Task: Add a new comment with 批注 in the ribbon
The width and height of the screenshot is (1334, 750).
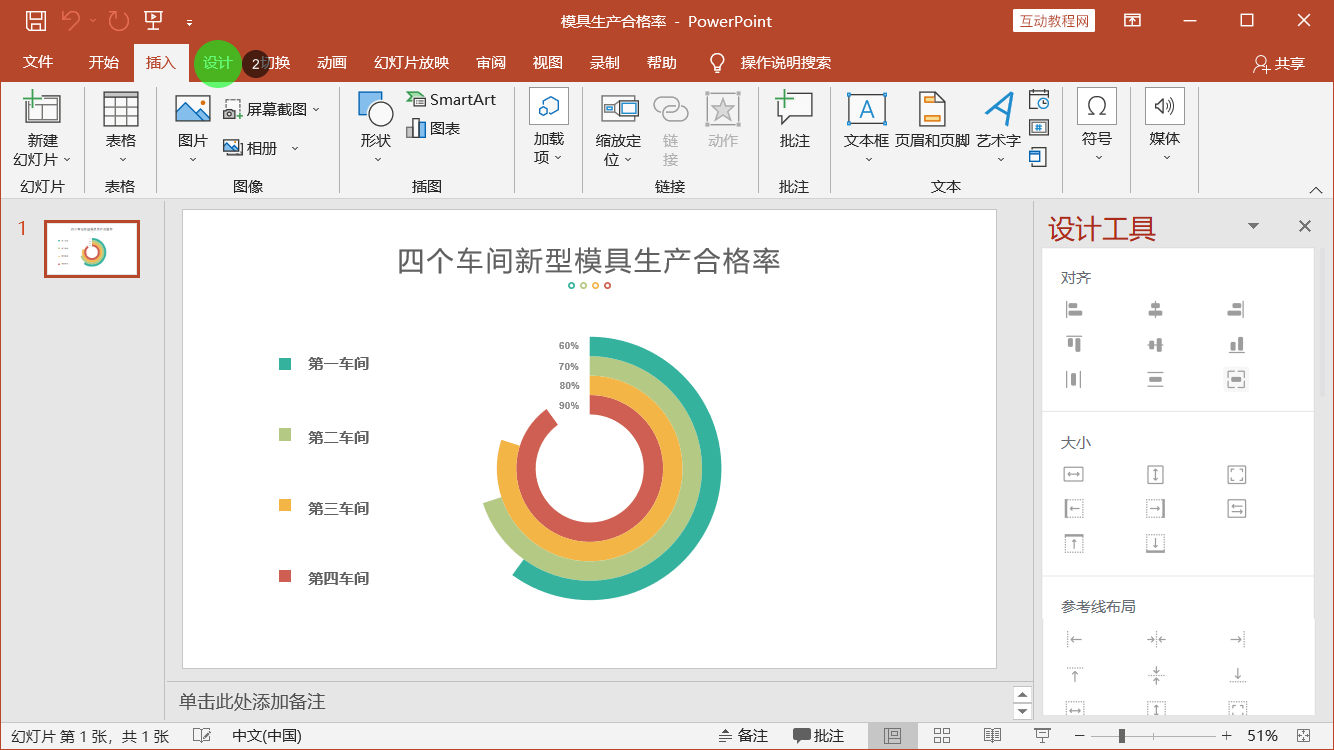Action: 794,121
